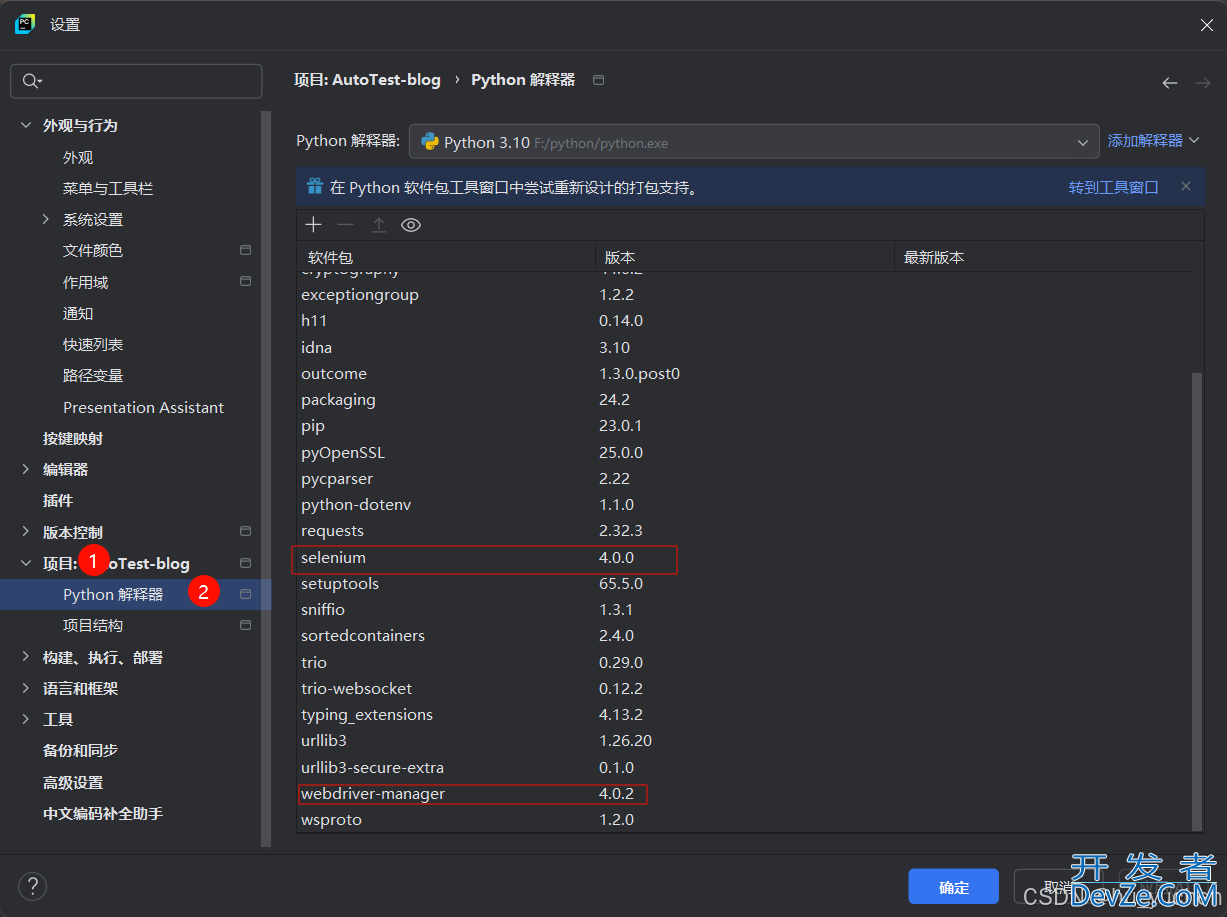This screenshot has height=917, width=1227.
Task: Navigate back with left arrow
Action: tap(1169, 82)
